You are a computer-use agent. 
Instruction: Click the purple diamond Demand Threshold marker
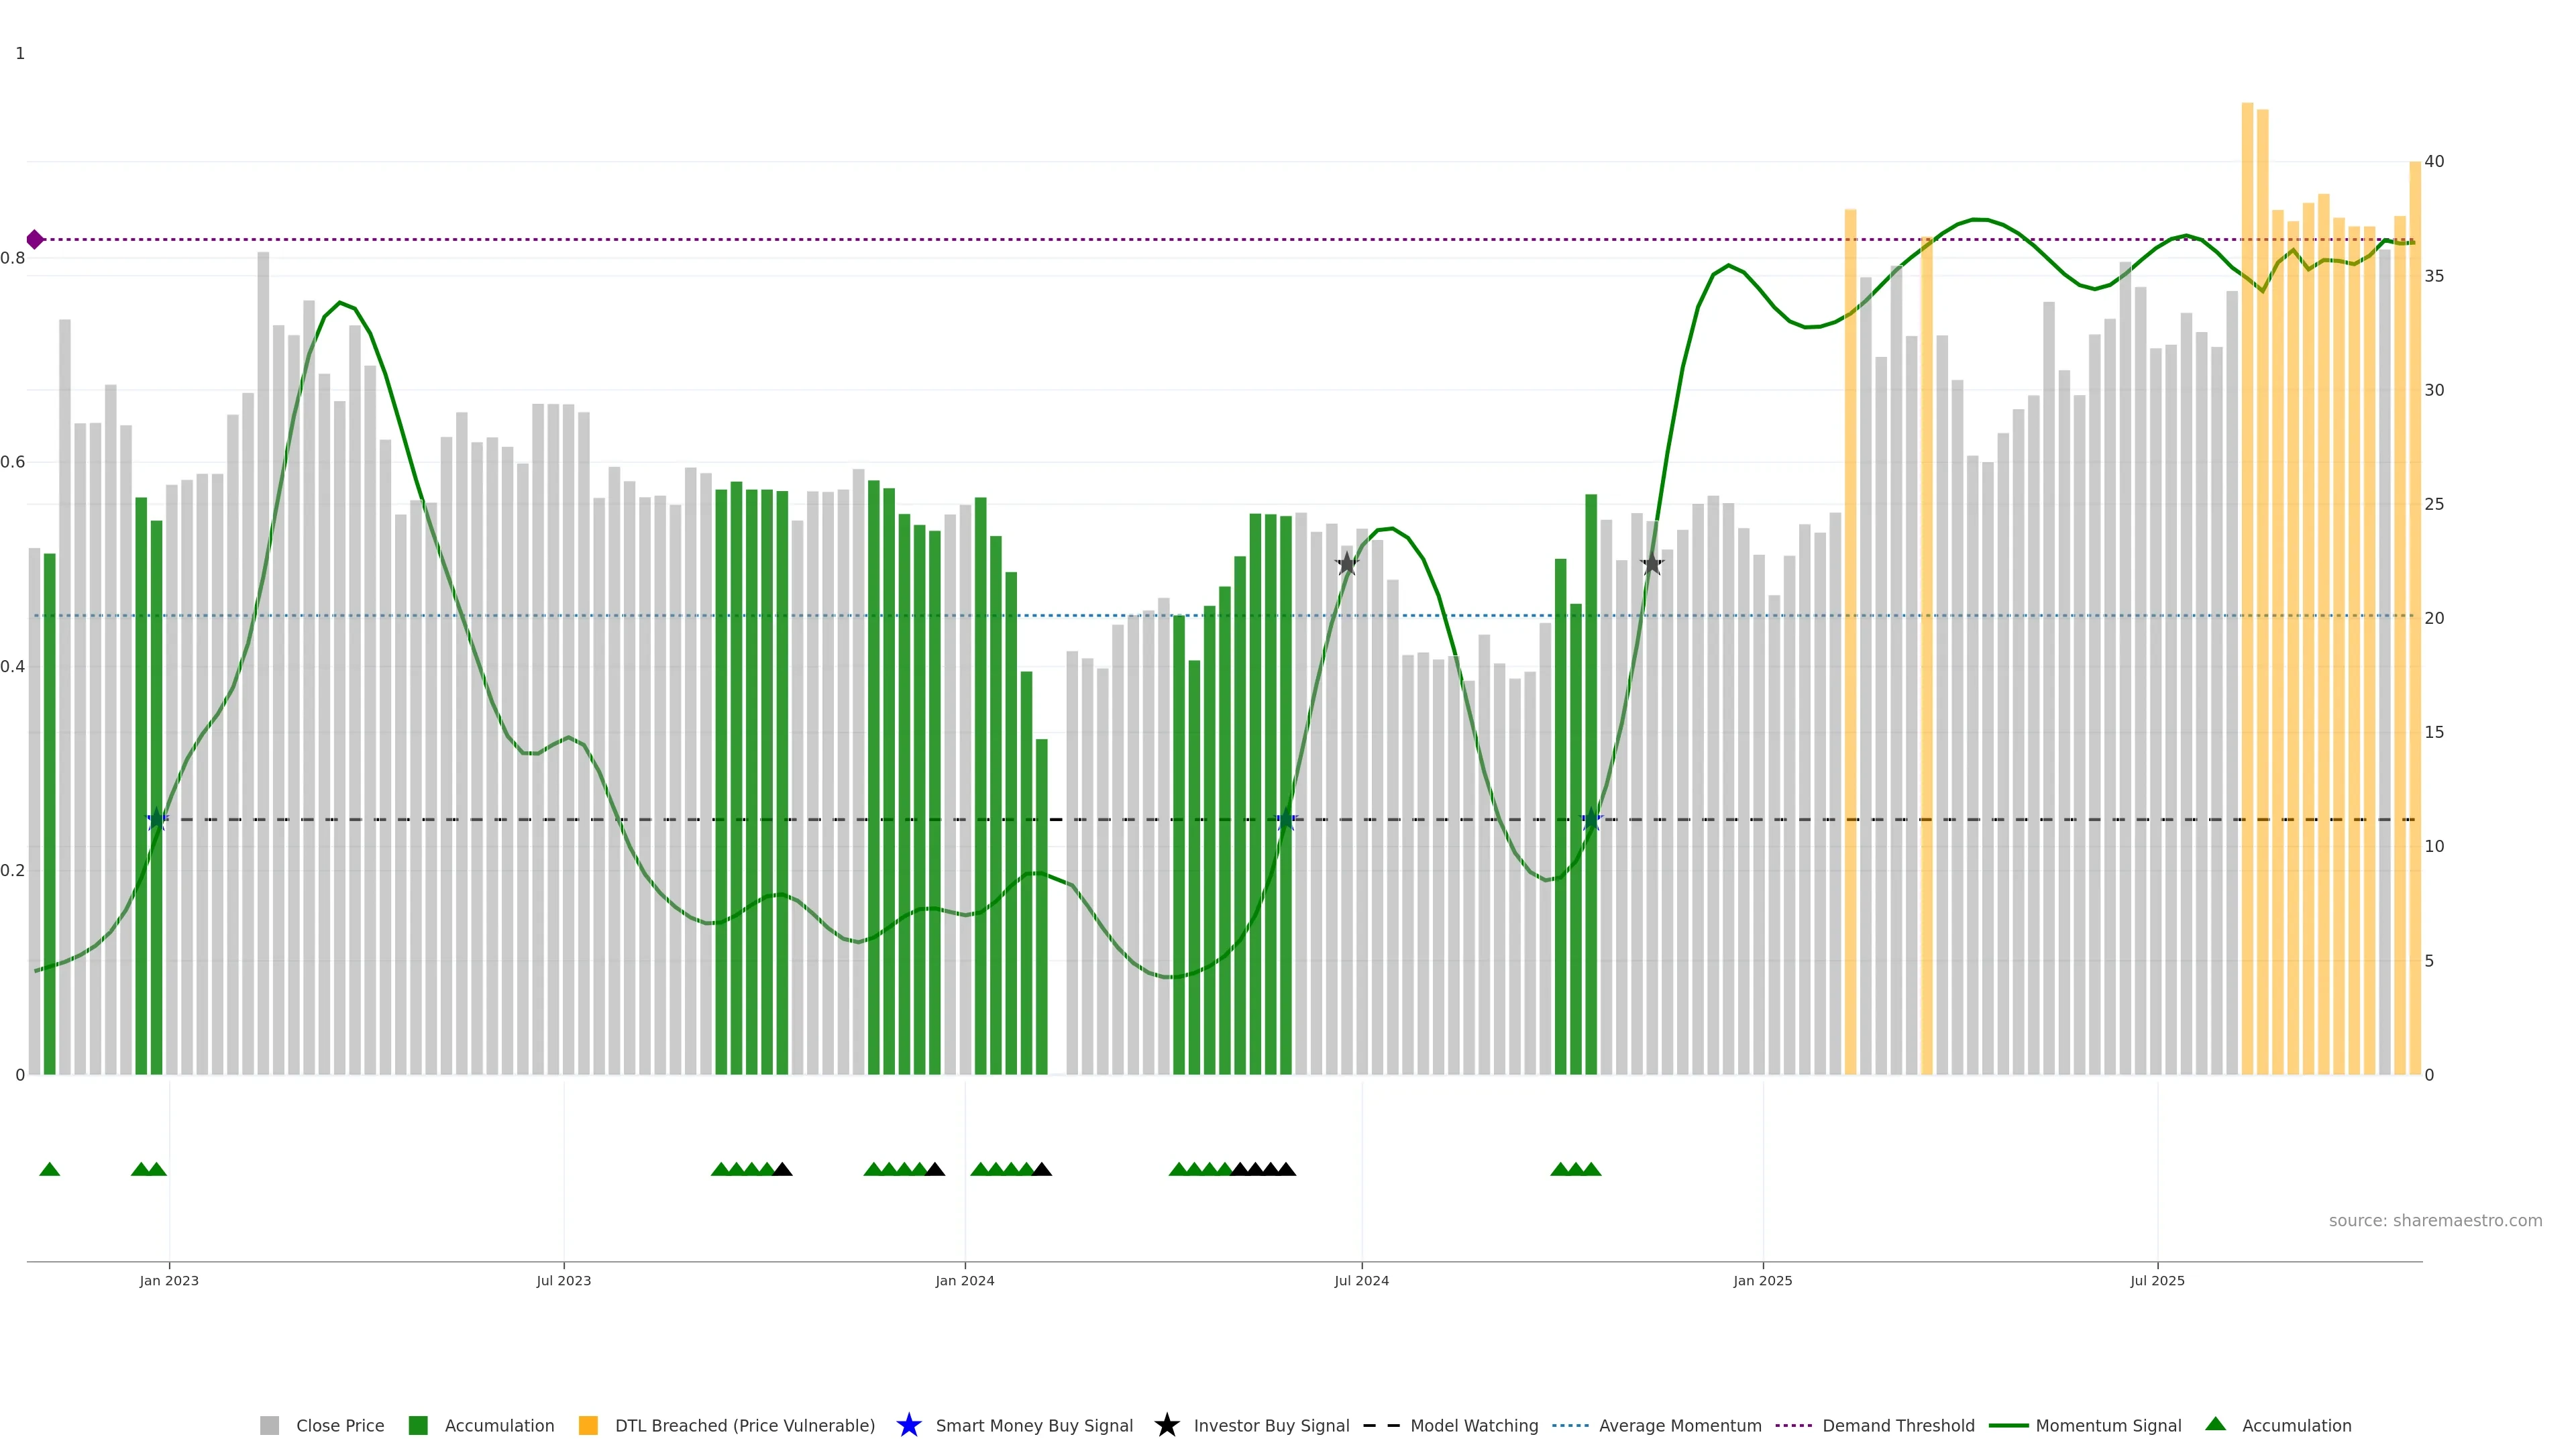coord(35,239)
